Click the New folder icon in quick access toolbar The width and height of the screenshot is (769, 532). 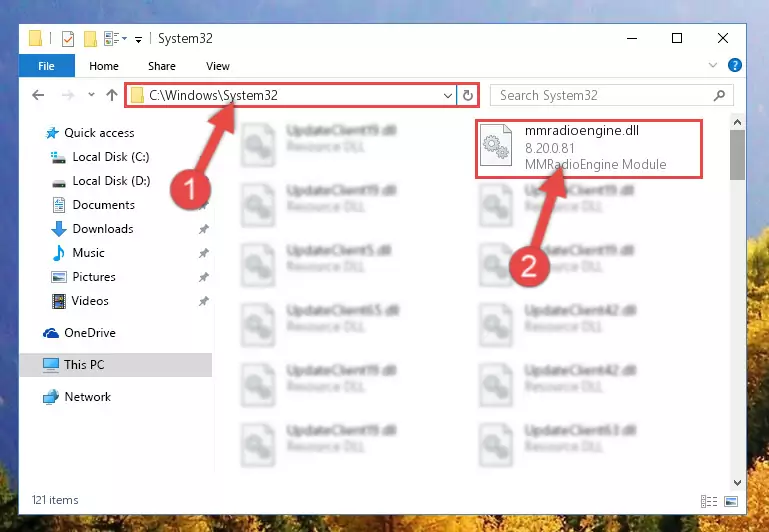pos(90,38)
